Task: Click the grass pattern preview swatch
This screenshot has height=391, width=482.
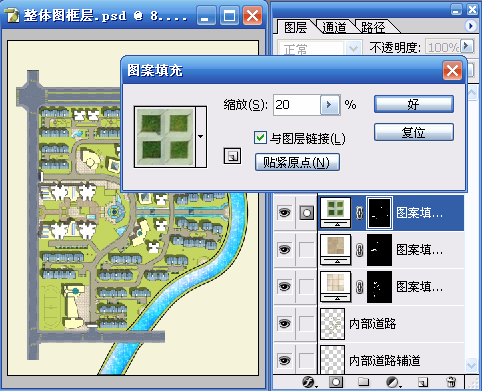Action: (x=165, y=137)
